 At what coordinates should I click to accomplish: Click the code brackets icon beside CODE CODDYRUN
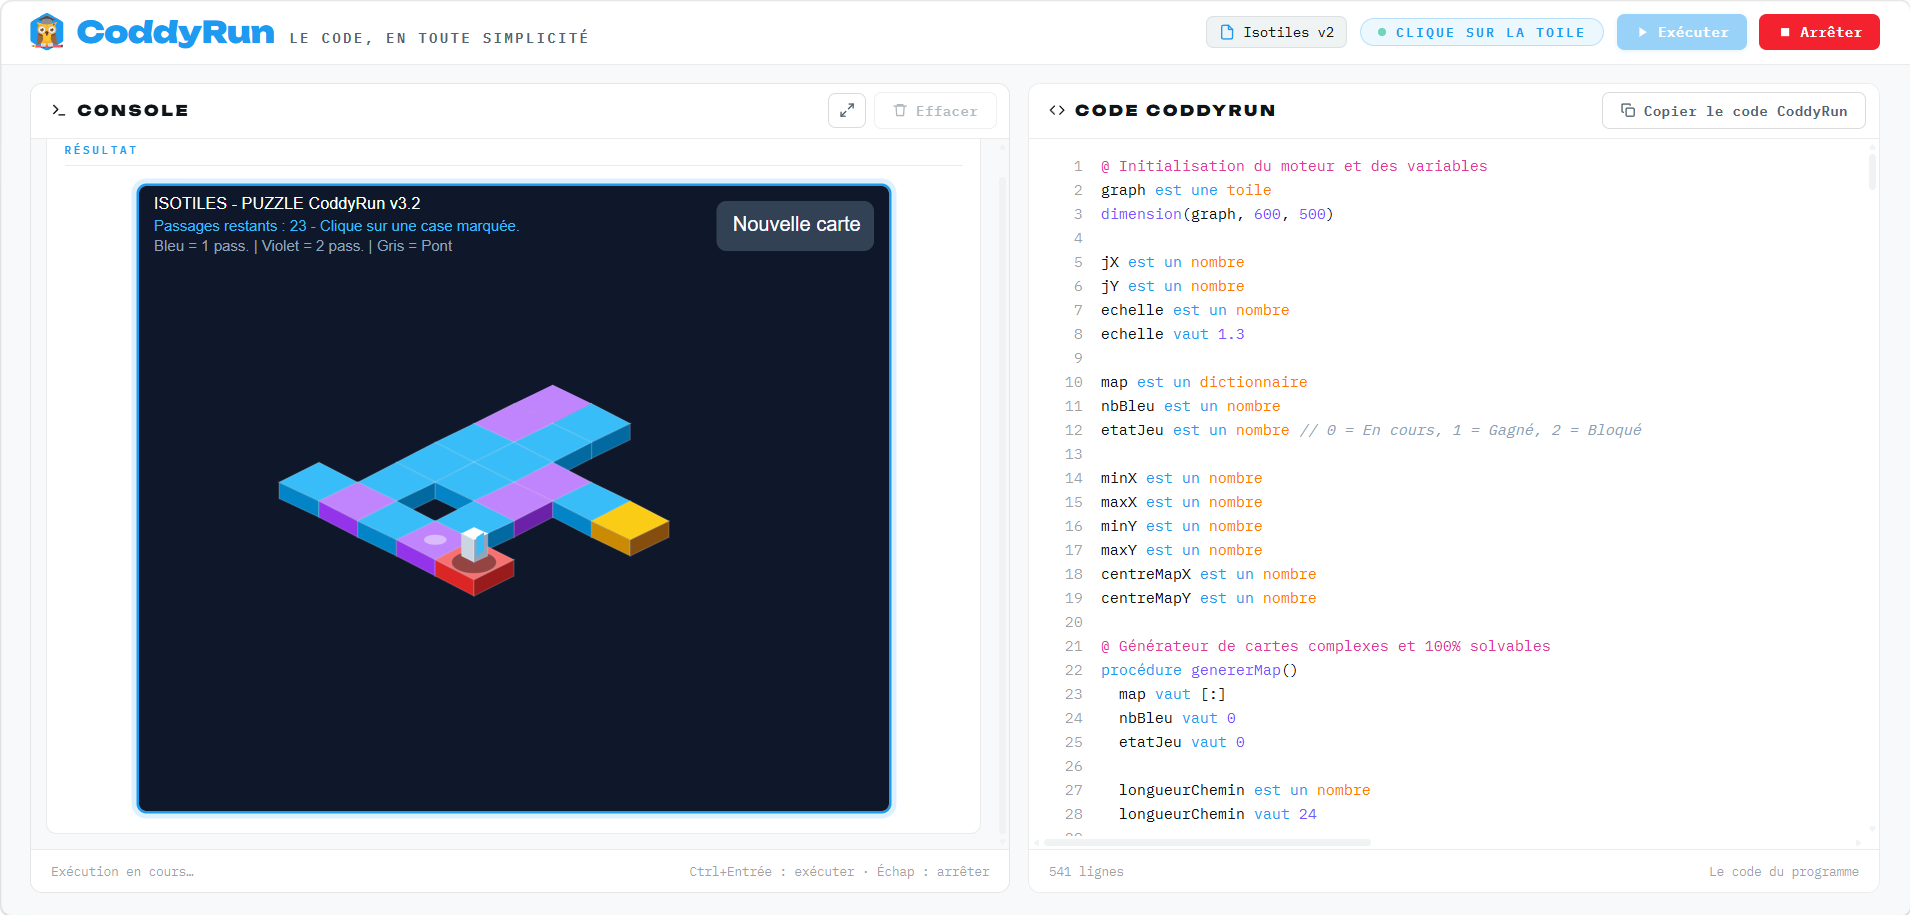click(x=1057, y=110)
